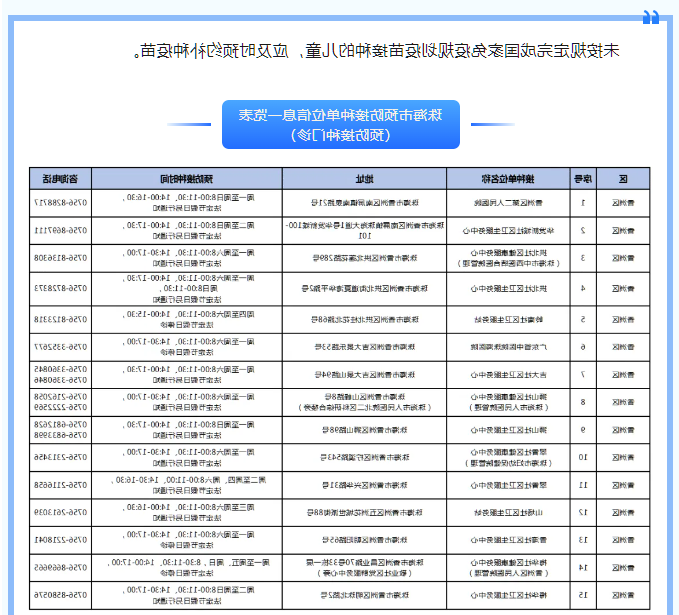Click the address of 山场社区卫生服务站
Screen dimensions: 679x615
pyautogui.click(x=364, y=512)
